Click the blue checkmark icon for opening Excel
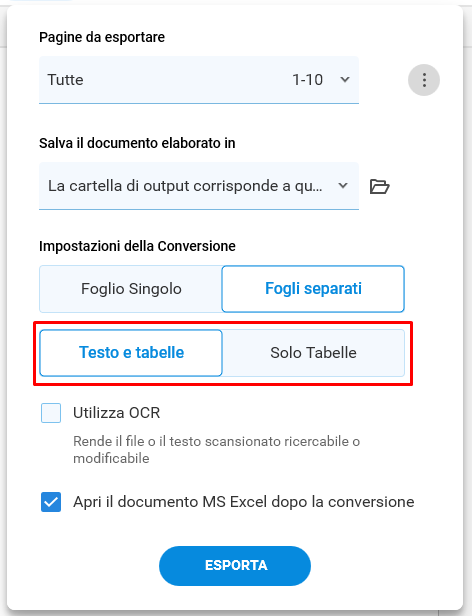The width and height of the screenshot is (472, 616). point(51,502)
